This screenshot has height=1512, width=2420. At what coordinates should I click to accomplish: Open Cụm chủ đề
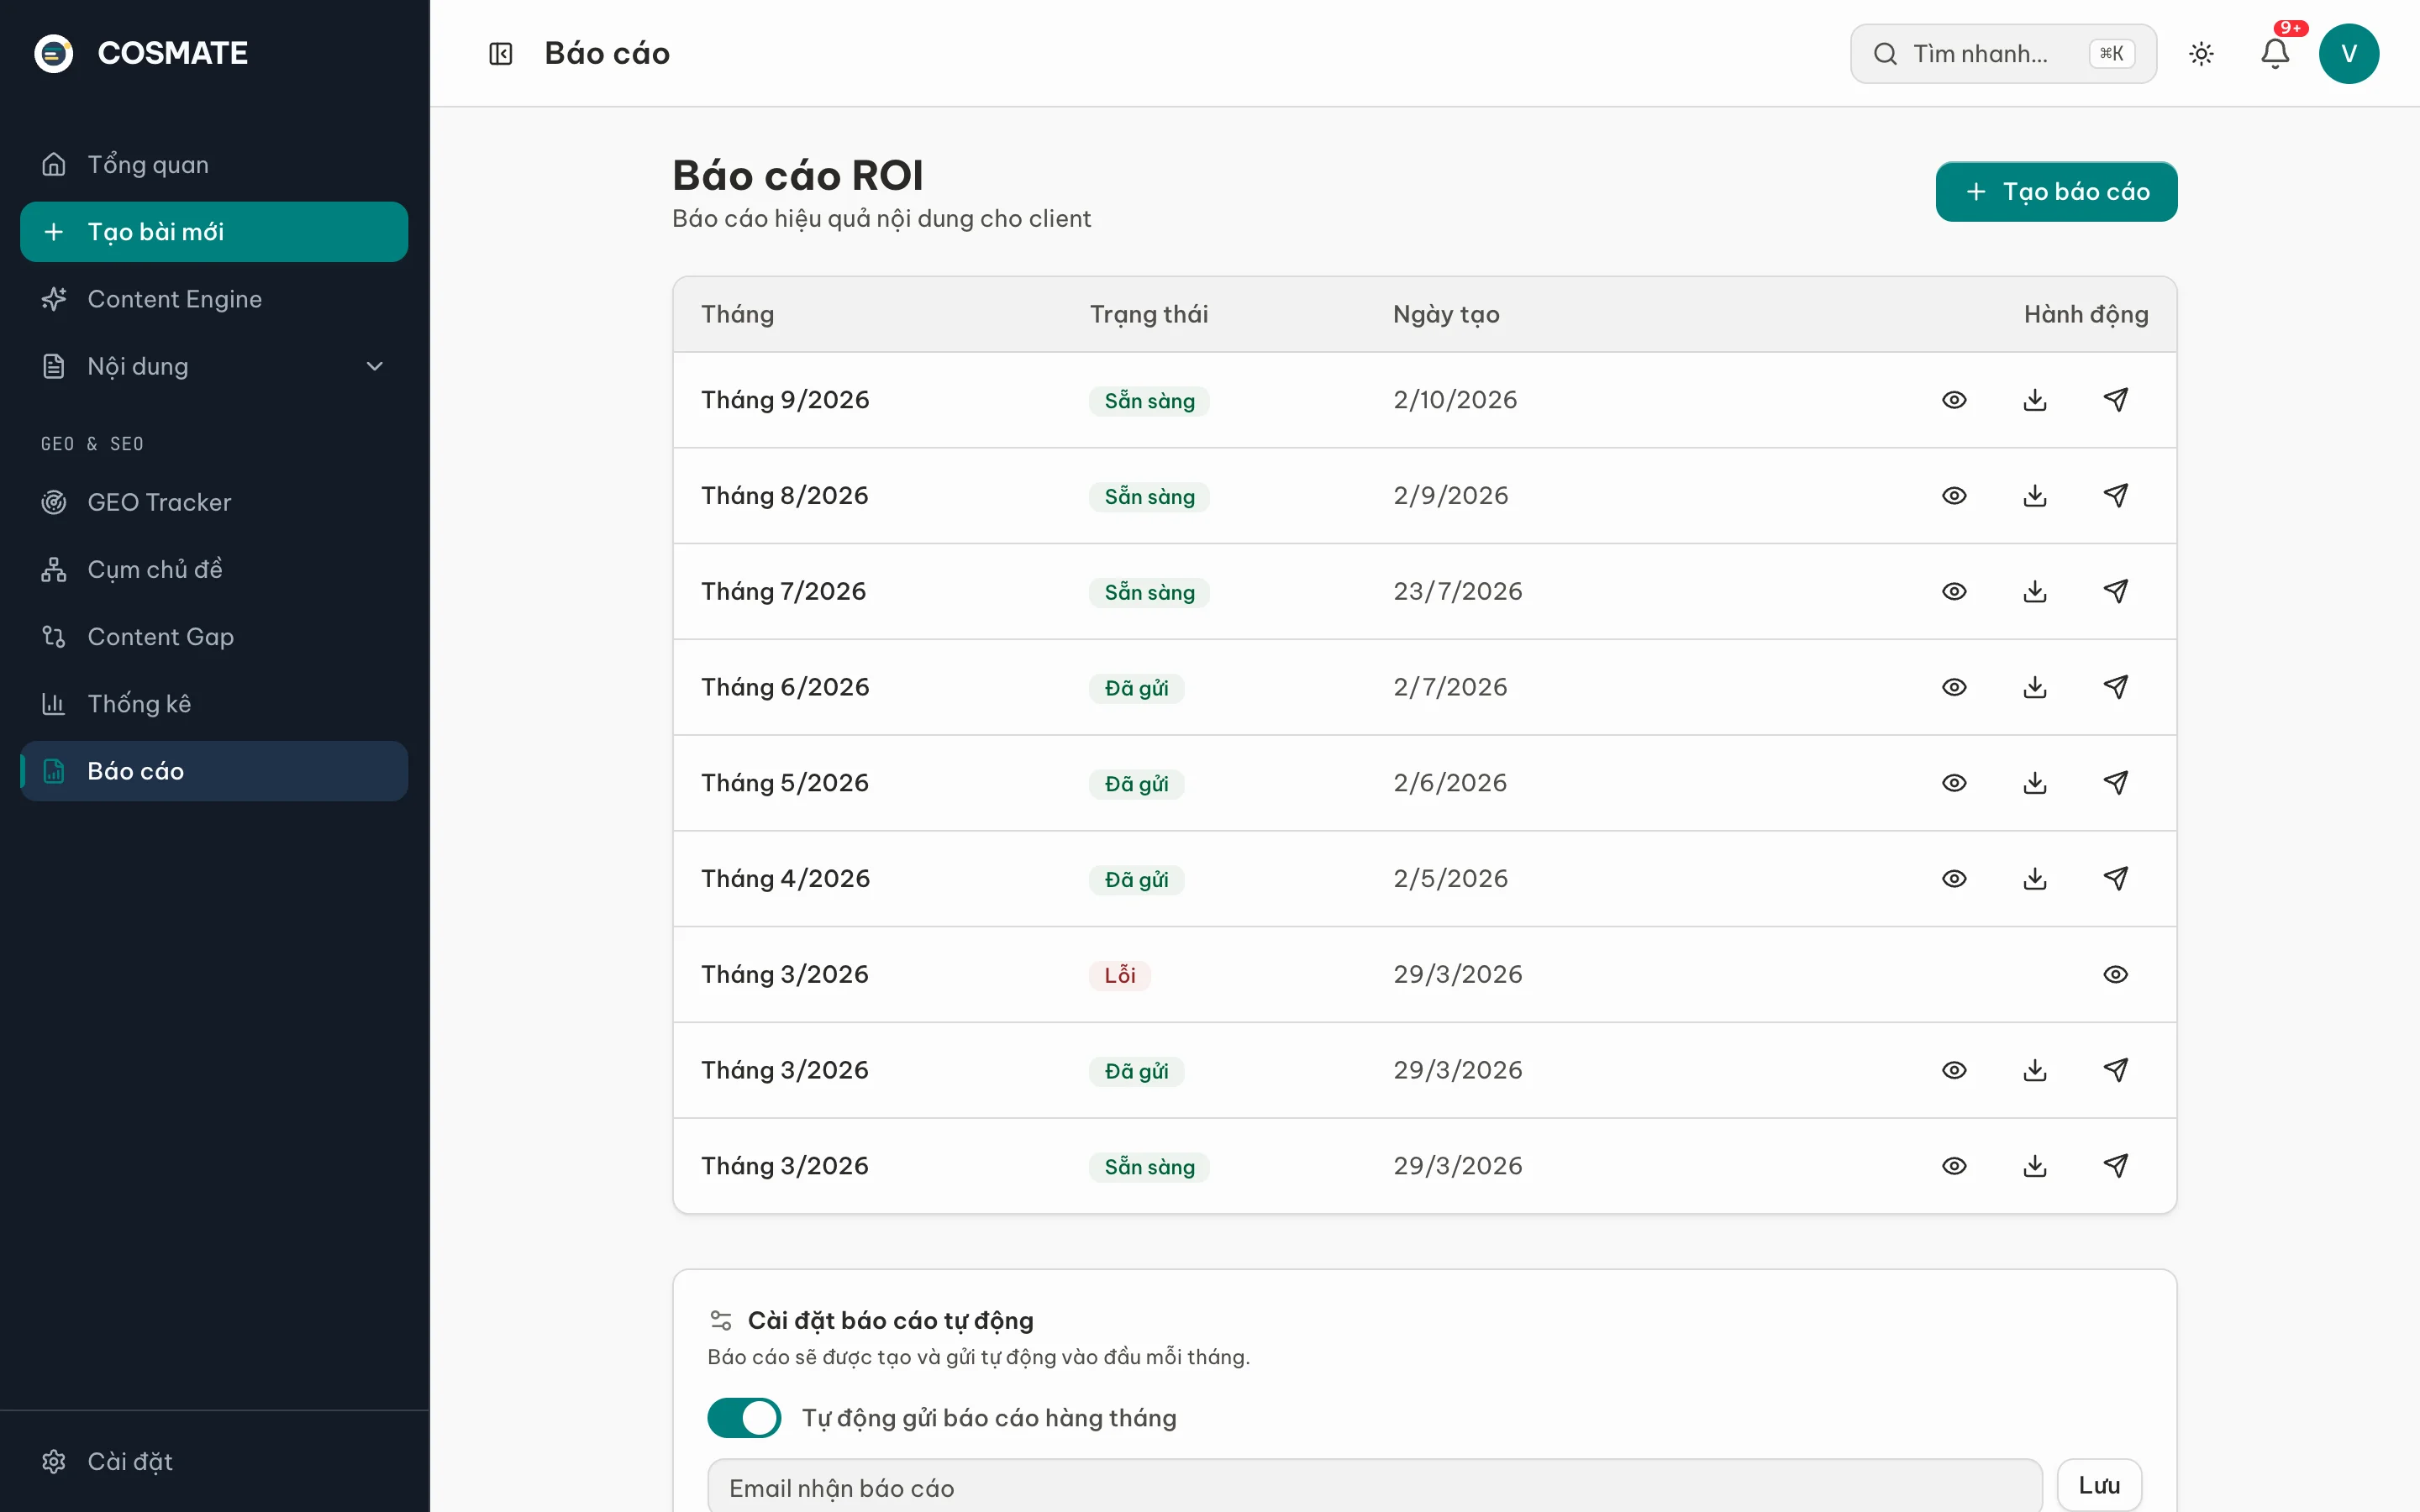pyautogui.click(x=214, y=569)
